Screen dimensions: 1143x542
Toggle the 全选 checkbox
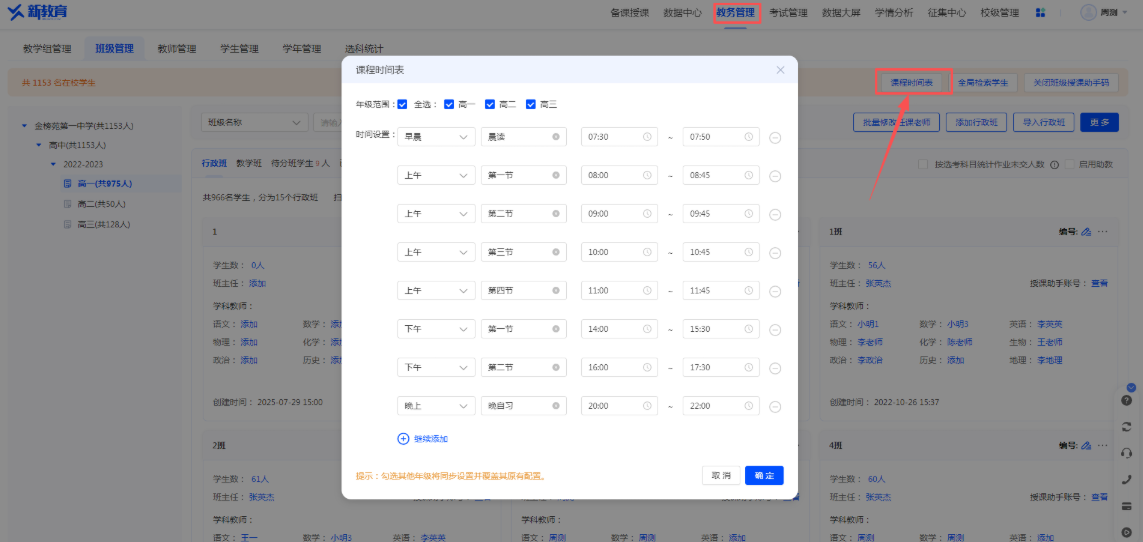402,104
